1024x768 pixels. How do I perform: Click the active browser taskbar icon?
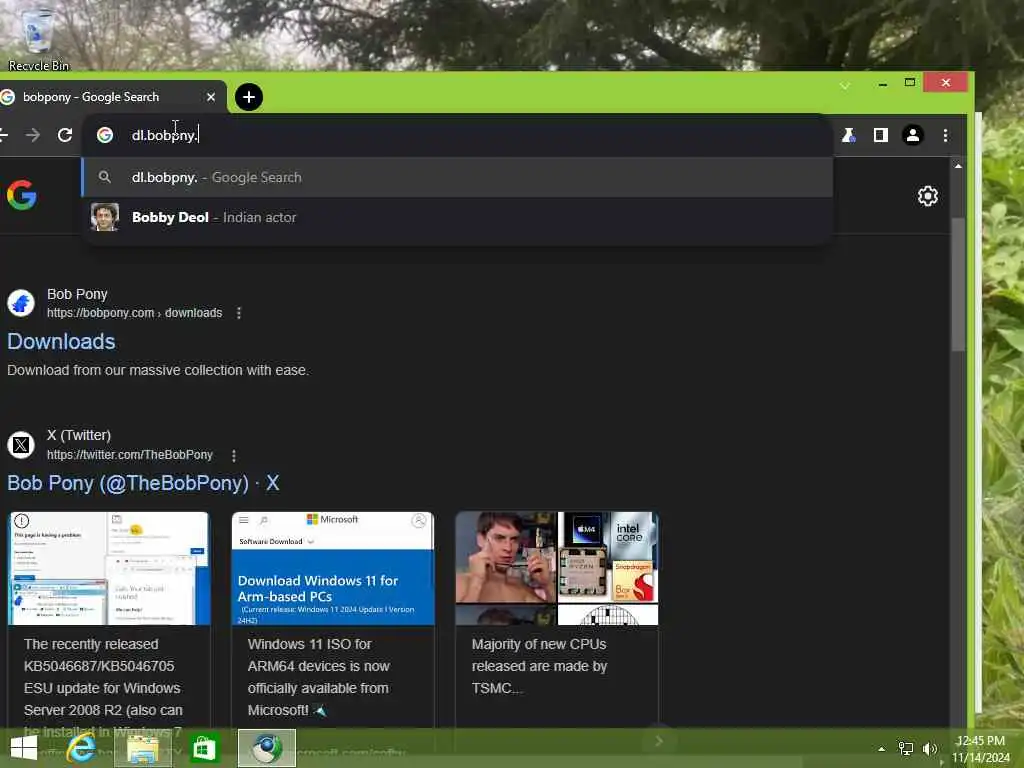(x=266, y=748)
